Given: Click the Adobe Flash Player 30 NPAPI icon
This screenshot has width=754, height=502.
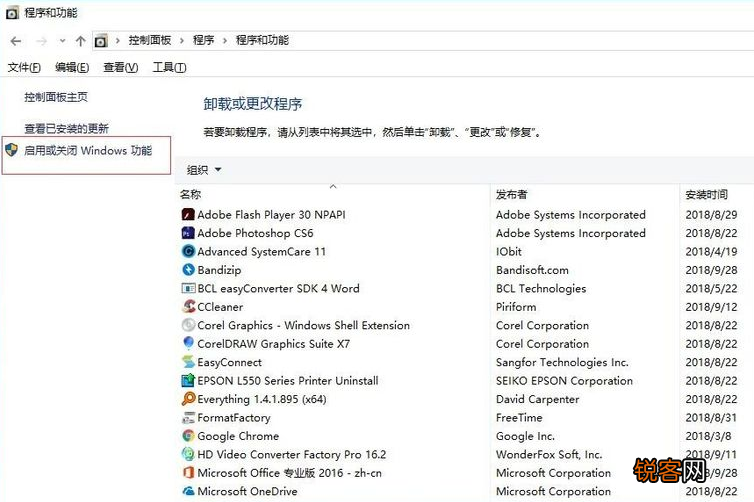Looking at the screenshot, I should coord(188,214).
